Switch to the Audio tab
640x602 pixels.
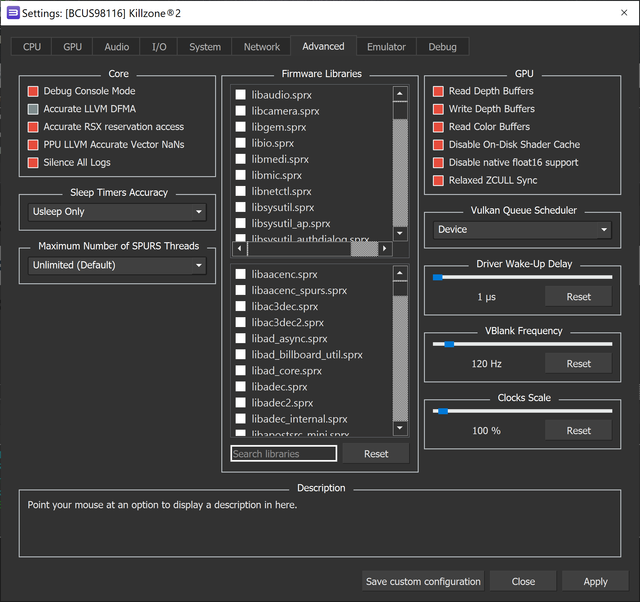(116, 47)
